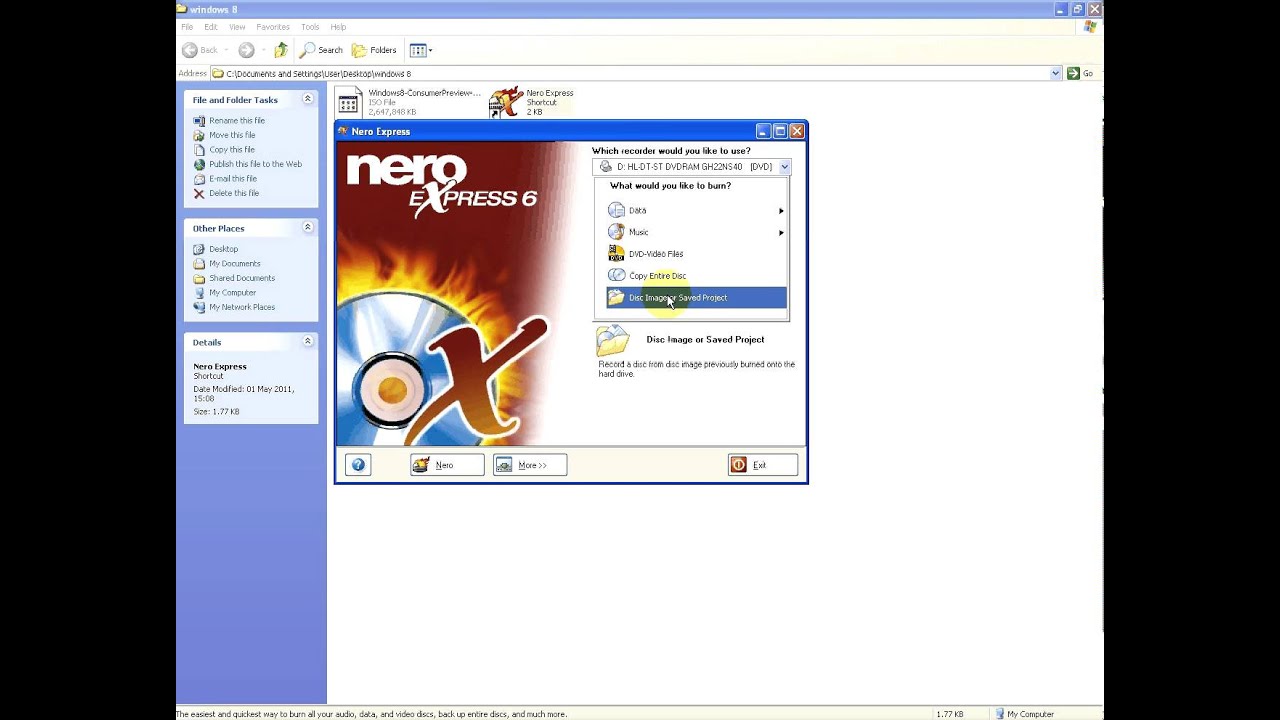Launch full Nero with the Nero button
Screen dimensions: 1280x720
coord(447,465)
